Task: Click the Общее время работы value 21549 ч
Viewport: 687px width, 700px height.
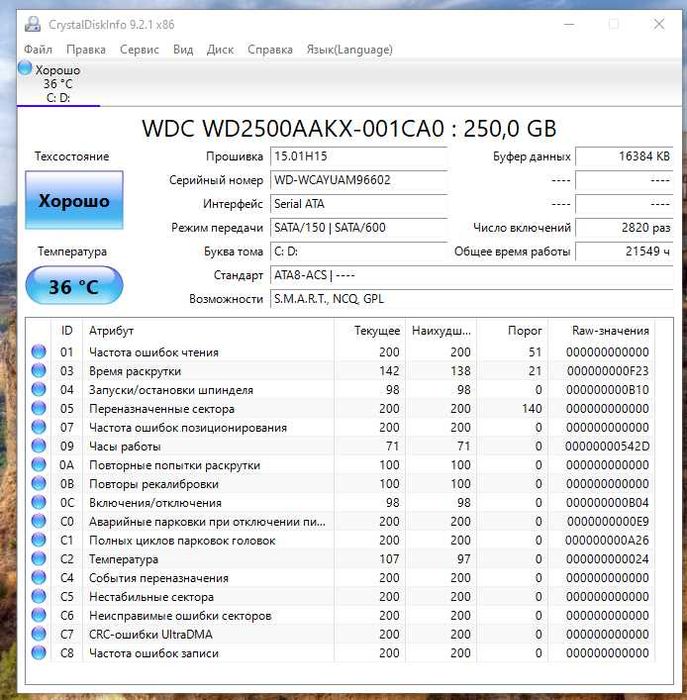Action: pyautogui.click(x=624, y=251)
